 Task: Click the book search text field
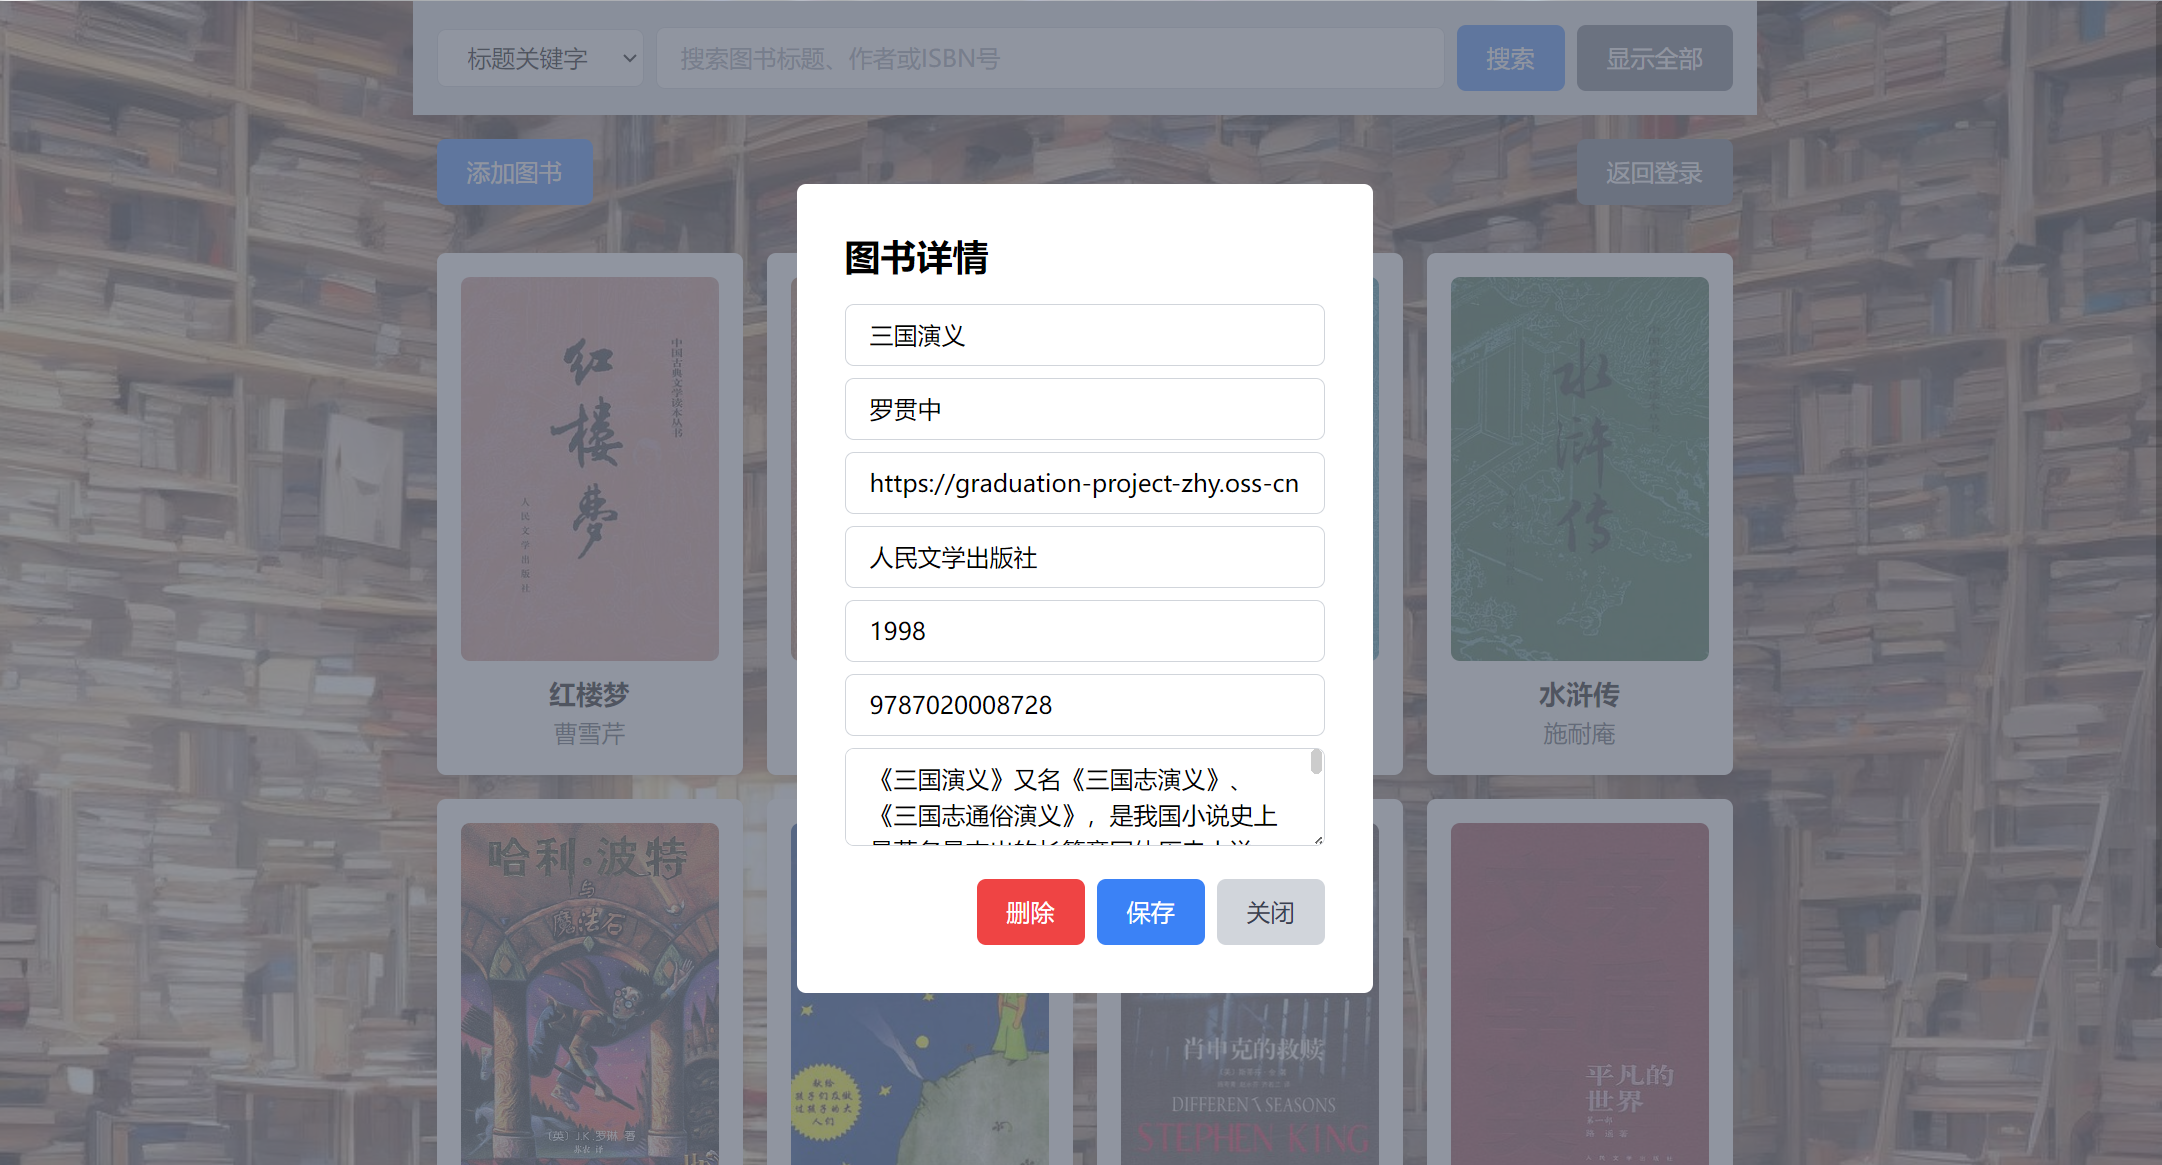(1050, 59)
